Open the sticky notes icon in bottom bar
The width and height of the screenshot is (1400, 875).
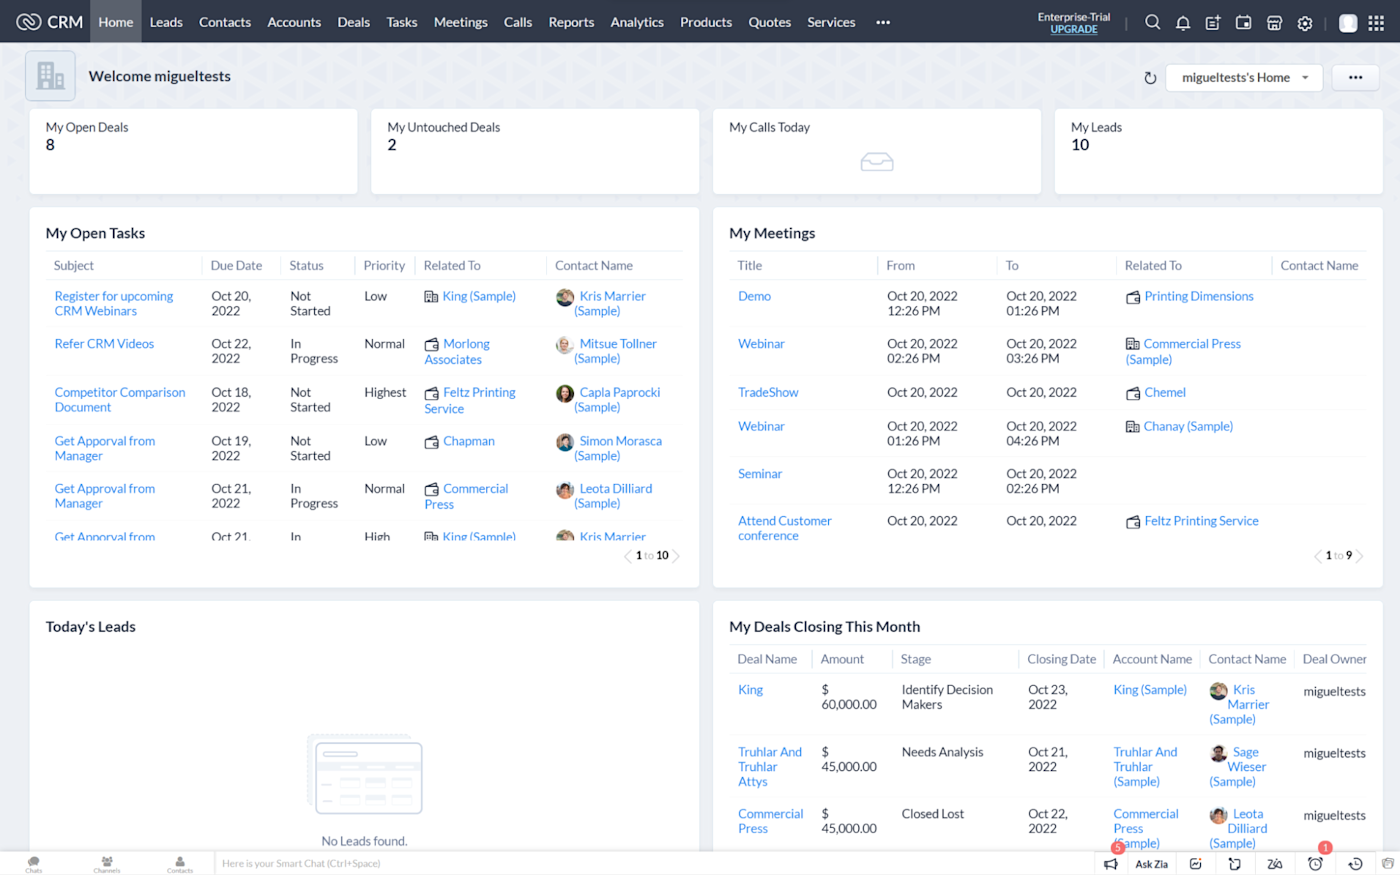(1235, 864)
